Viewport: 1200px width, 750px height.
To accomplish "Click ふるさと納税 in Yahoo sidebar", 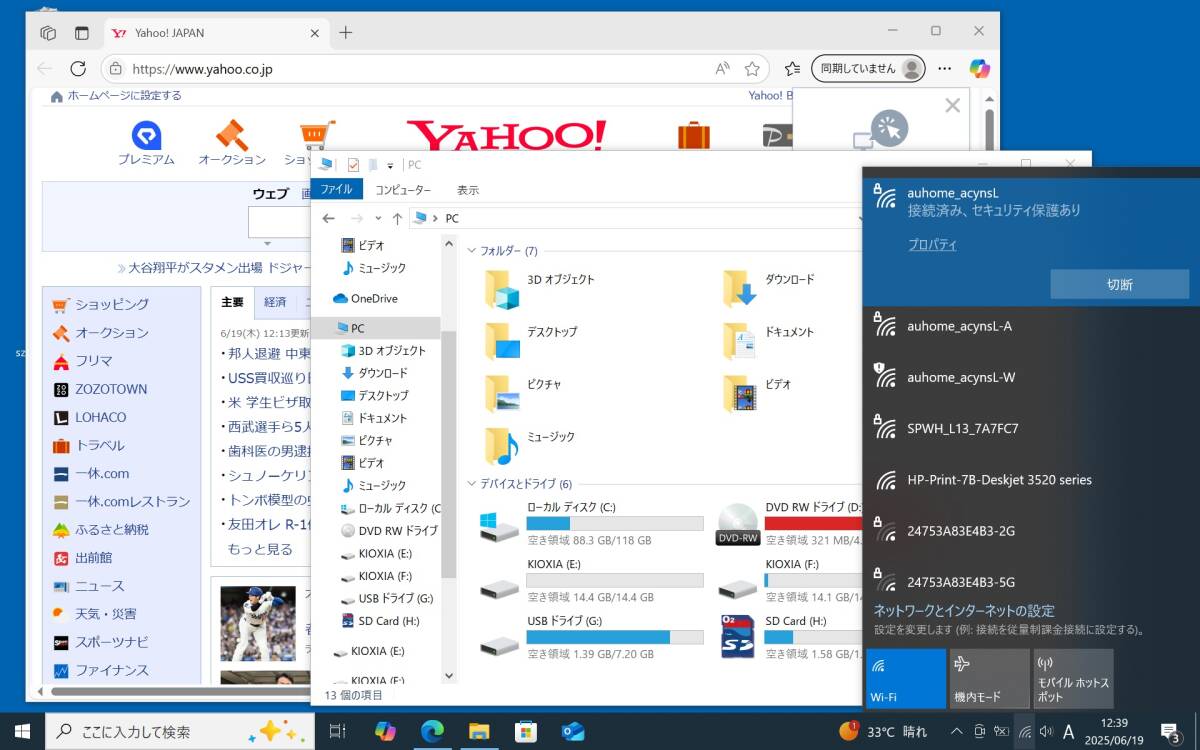I will tap(112, 529).
